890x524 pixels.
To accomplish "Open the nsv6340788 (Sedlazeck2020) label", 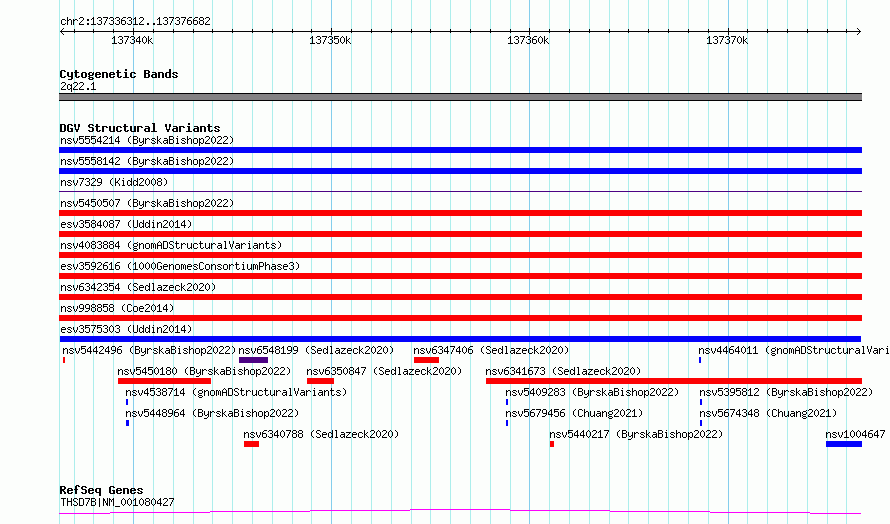I will [x=321, y=434].
